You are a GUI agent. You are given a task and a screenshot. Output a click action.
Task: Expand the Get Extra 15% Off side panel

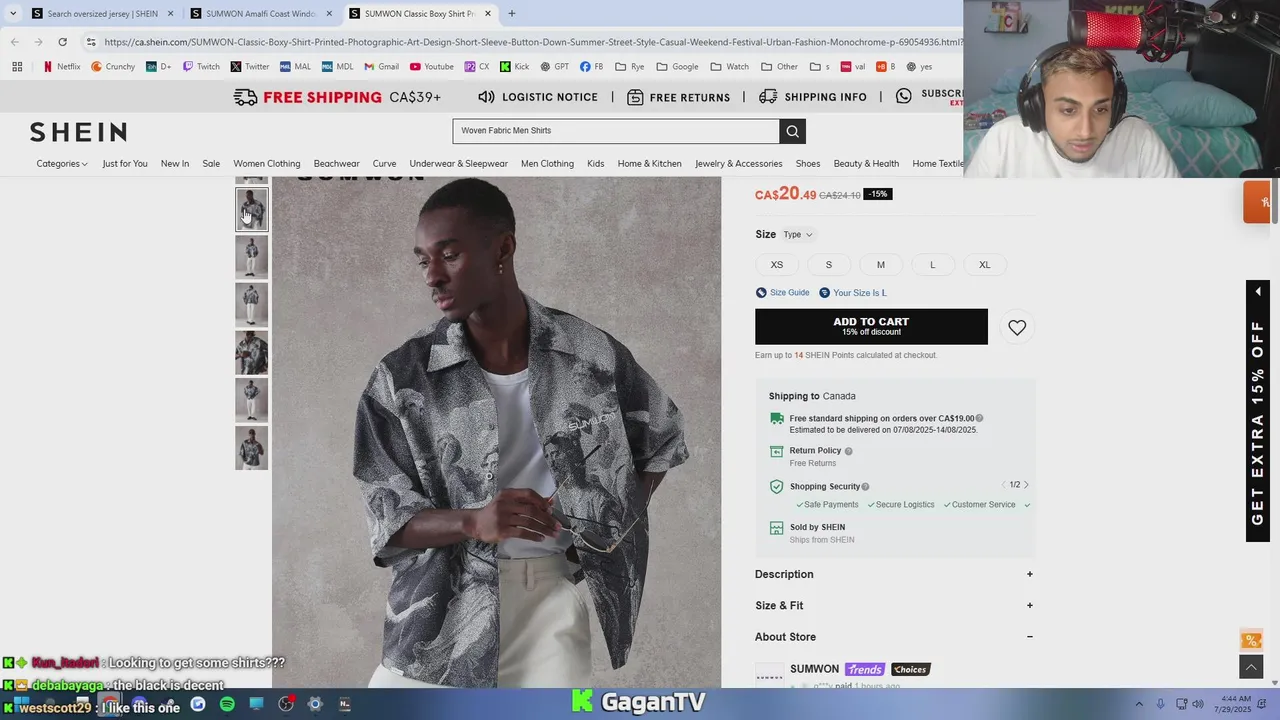click(1258, 412)
